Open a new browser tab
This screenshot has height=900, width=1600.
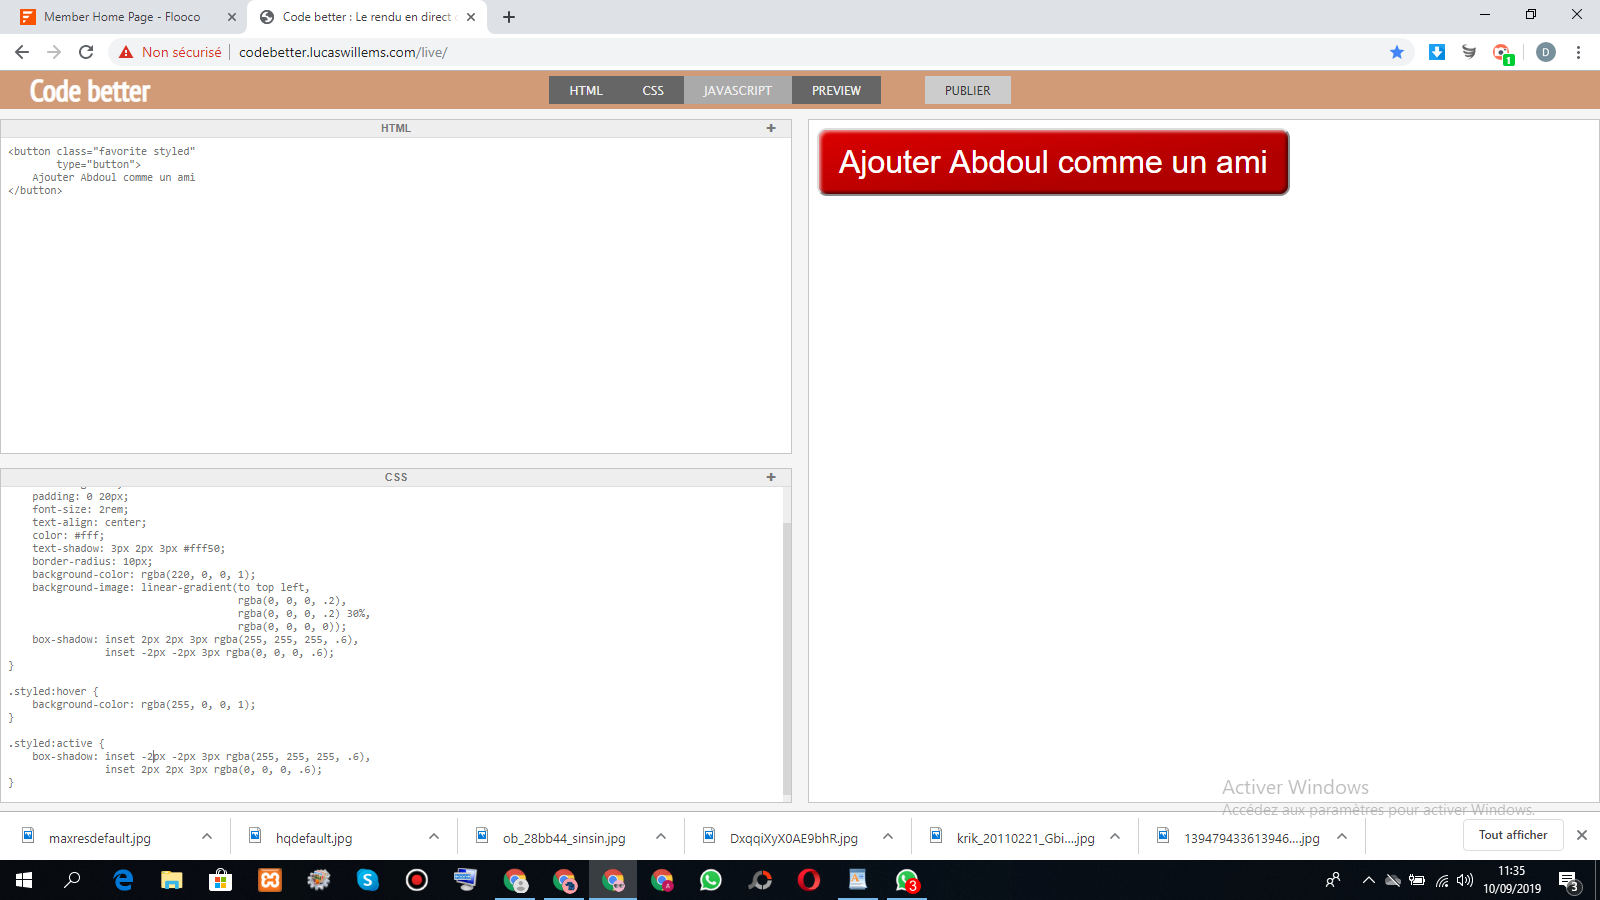[509, 17]
